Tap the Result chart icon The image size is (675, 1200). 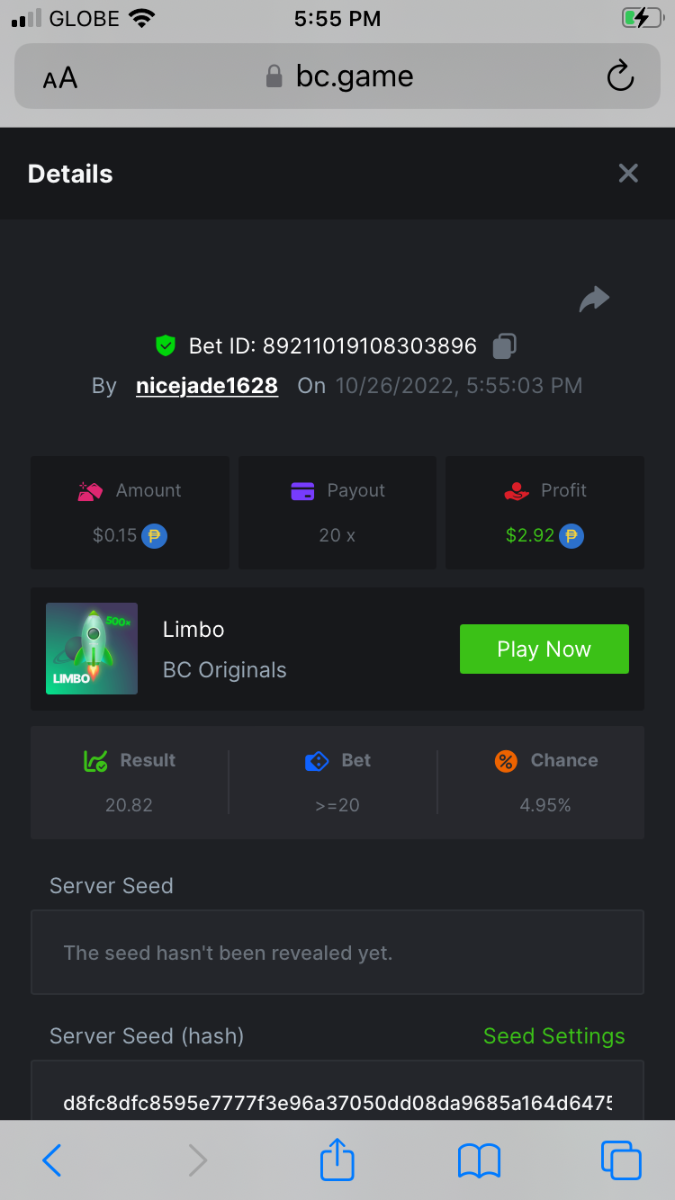point(95,761)
